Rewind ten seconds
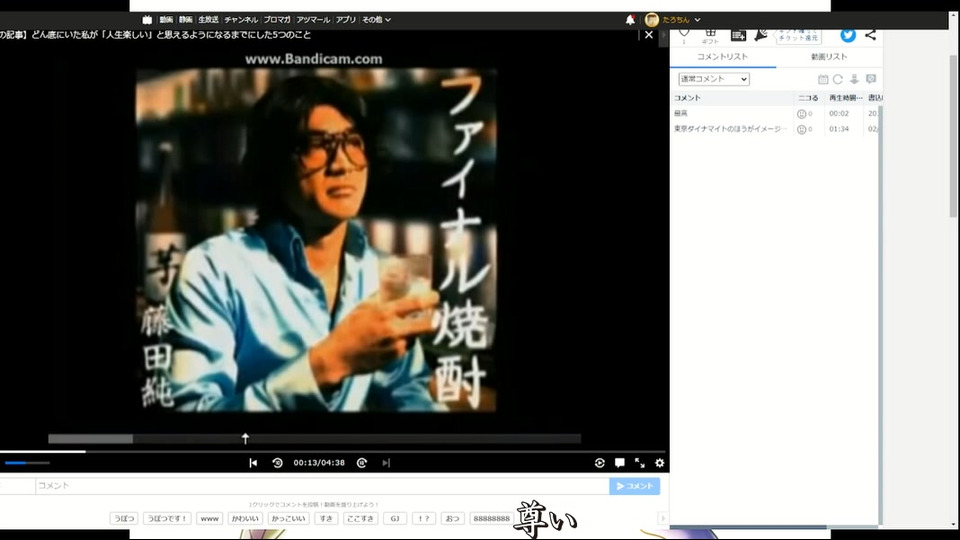 [x=277, y=463]
